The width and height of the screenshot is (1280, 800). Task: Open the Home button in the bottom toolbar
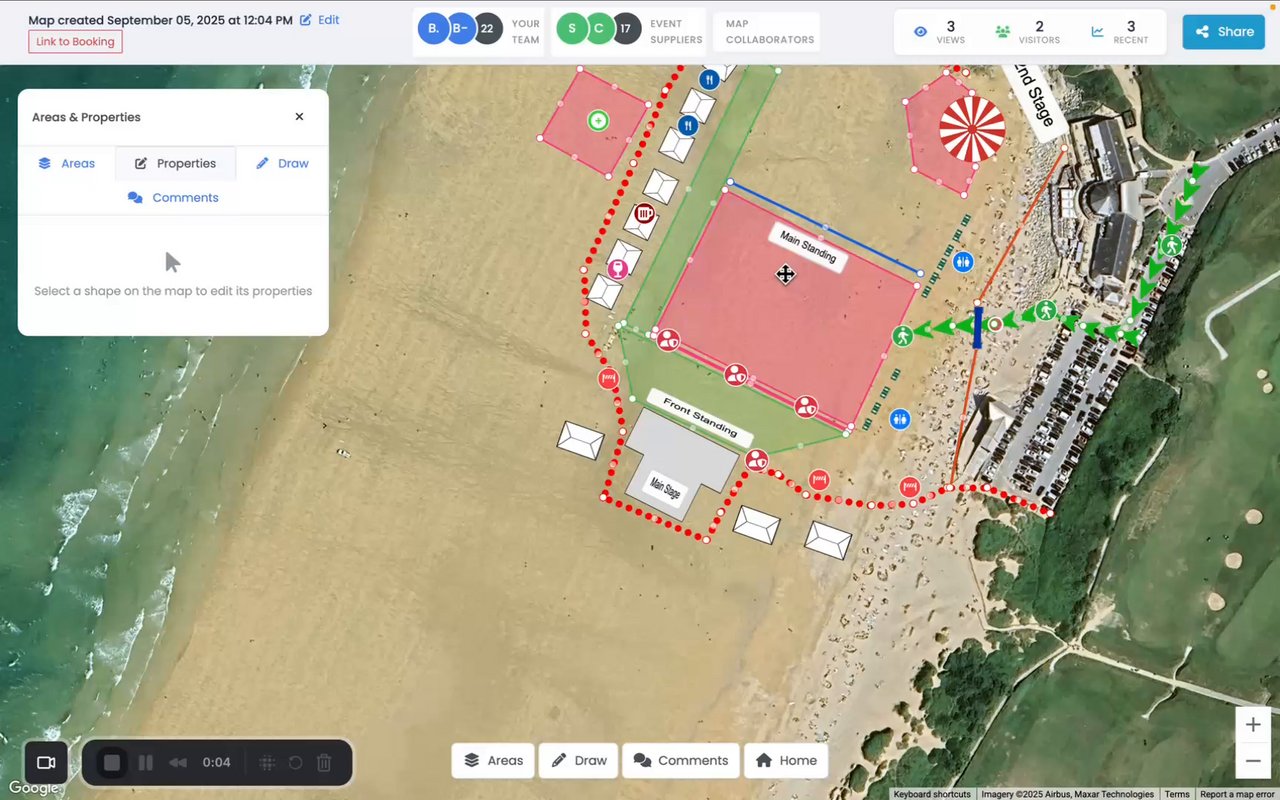(786, 760)
